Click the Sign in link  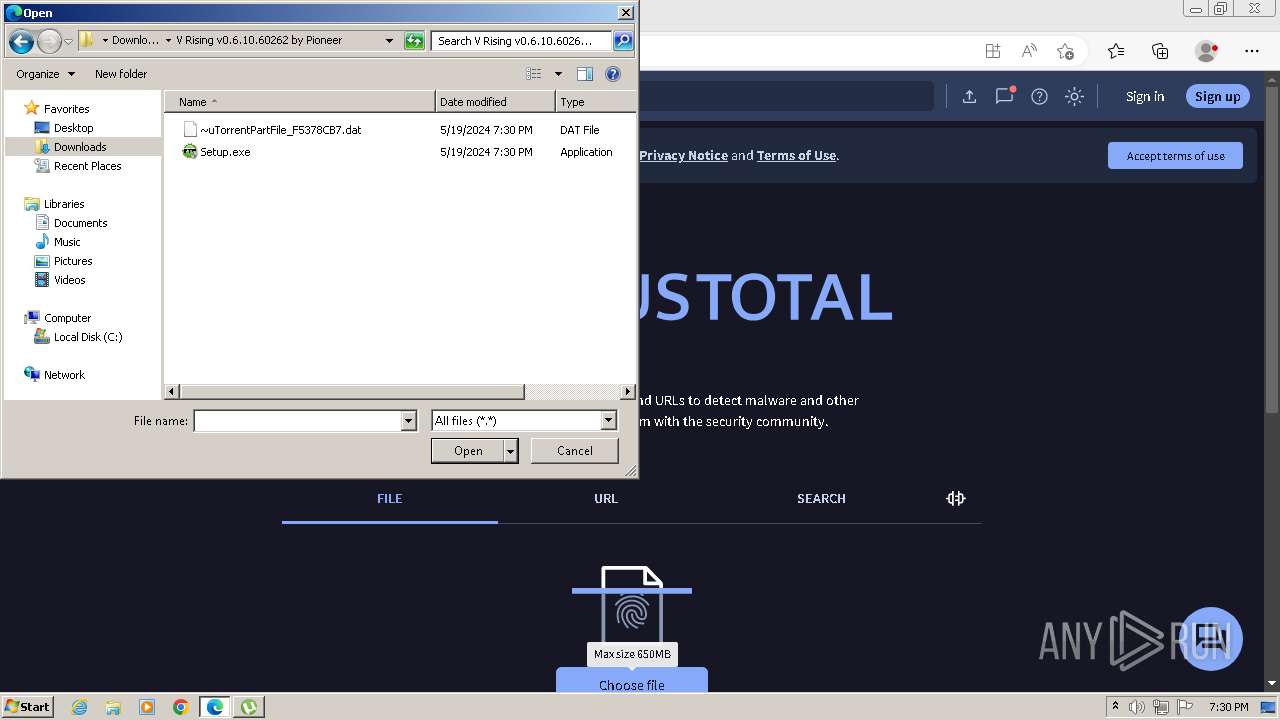tap(1145, 96)
